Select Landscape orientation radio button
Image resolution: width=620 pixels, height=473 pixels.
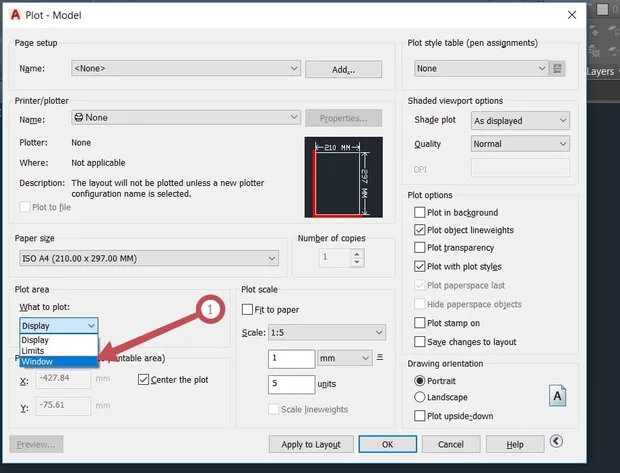(x=419, y=398)
